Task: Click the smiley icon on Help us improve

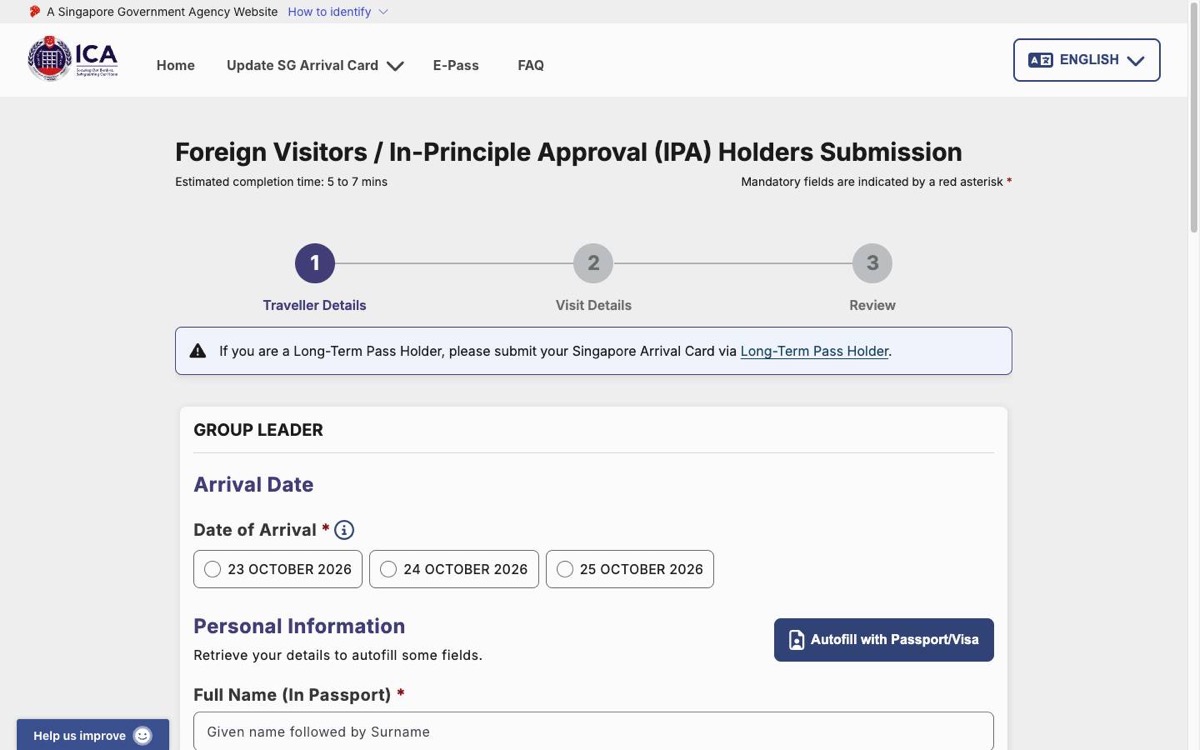Action: pos(143,736)
